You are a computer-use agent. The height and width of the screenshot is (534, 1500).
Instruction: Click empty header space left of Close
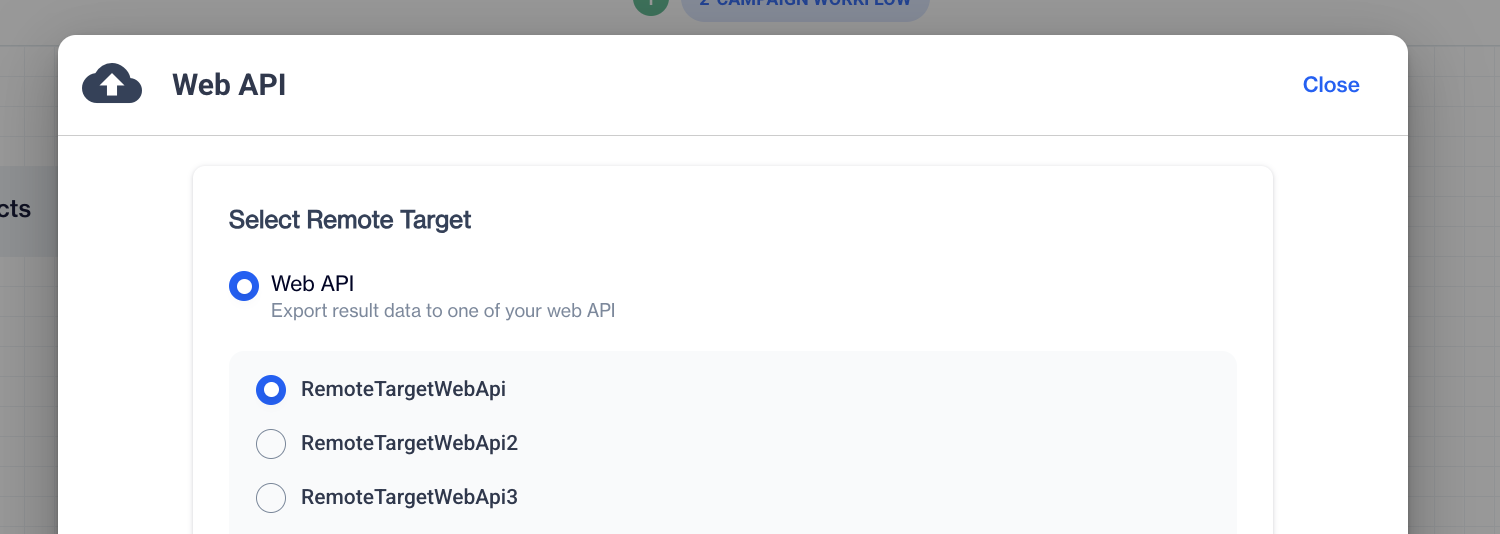[800, 85]
